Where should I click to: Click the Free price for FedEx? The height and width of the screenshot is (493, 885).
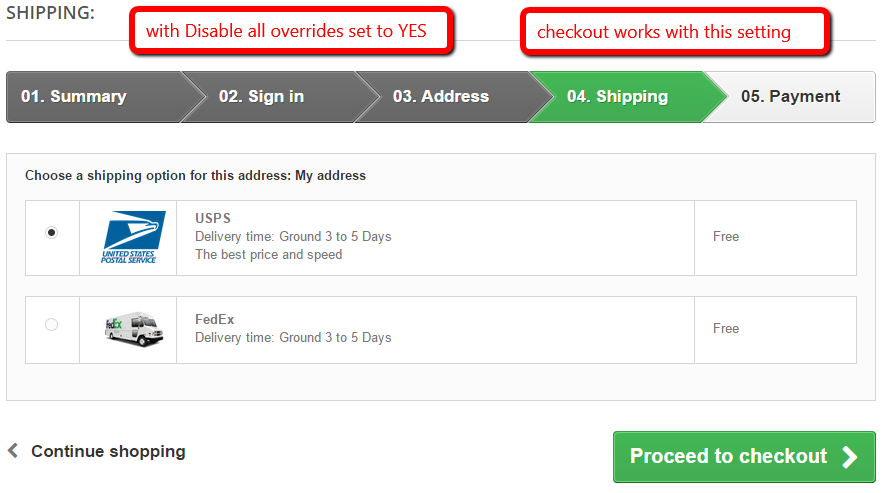pos(726,328)
